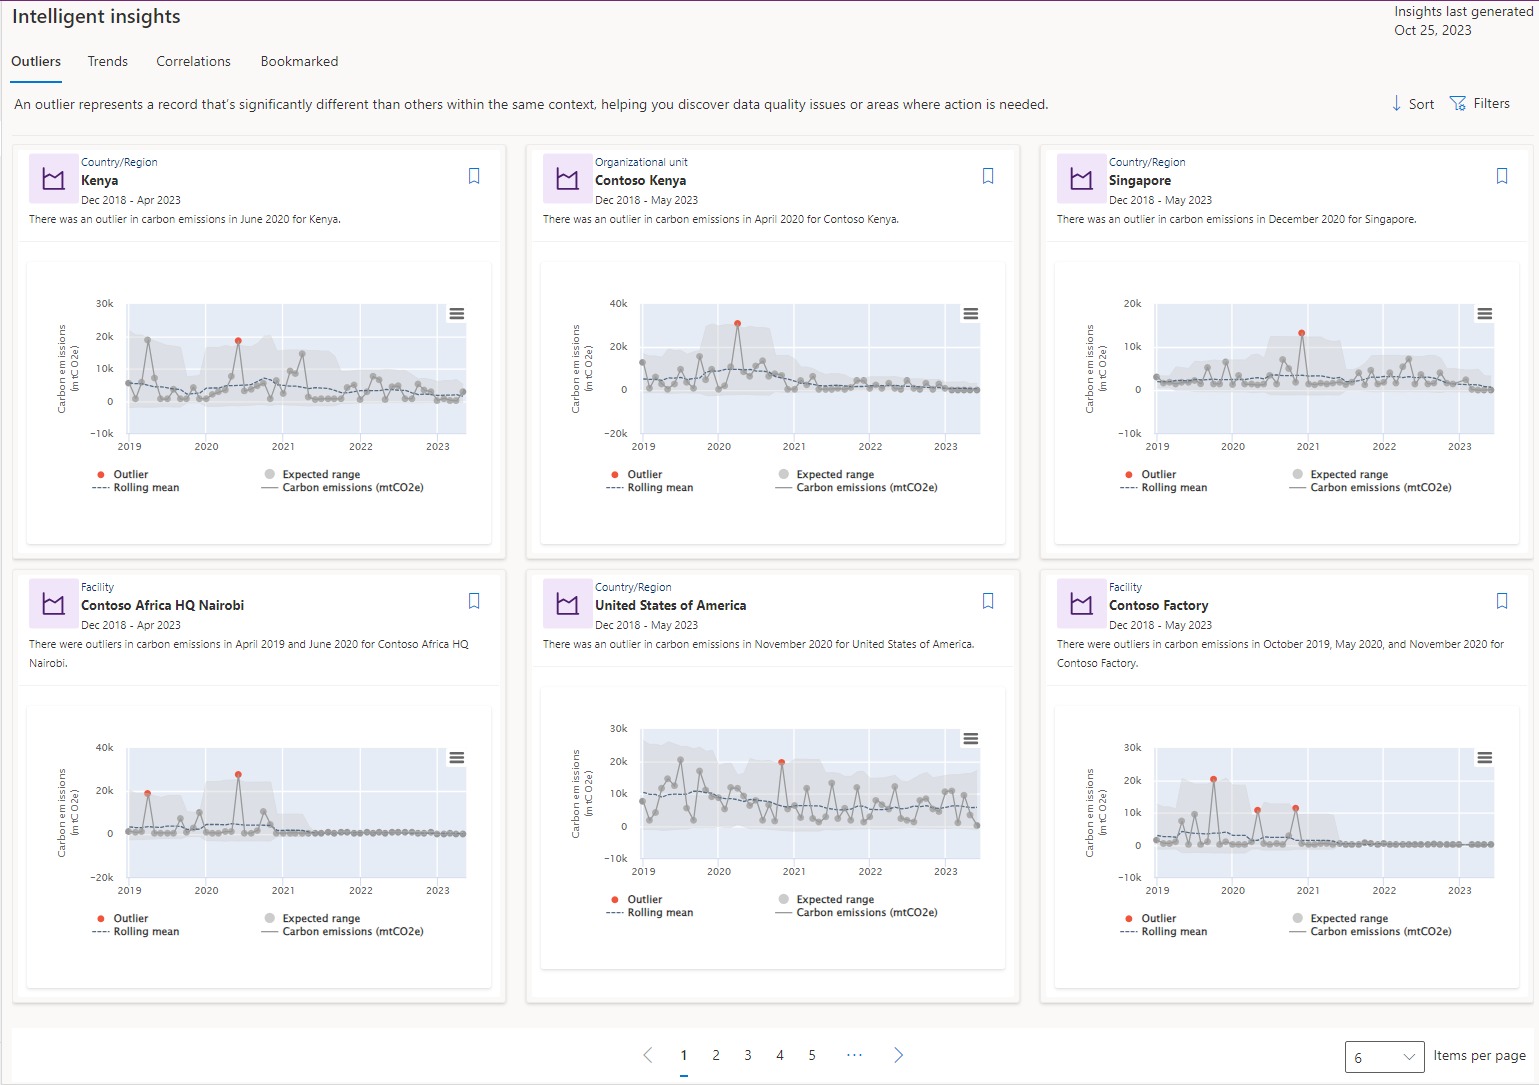Open the Items per page dropdown

(x=1385, y=1056)
